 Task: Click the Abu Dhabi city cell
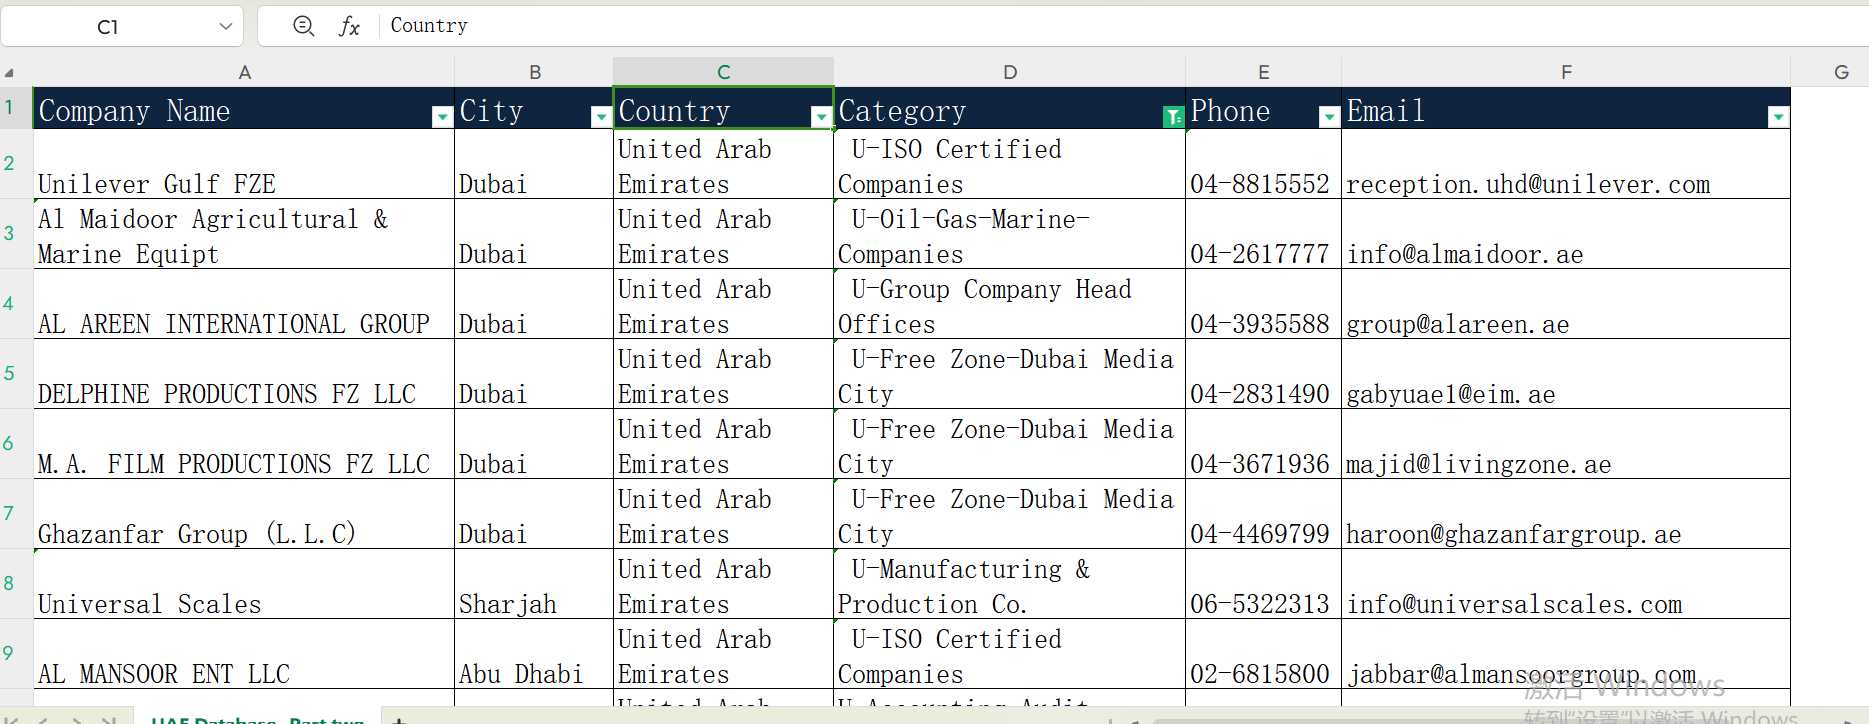click(x=534, y=654)
